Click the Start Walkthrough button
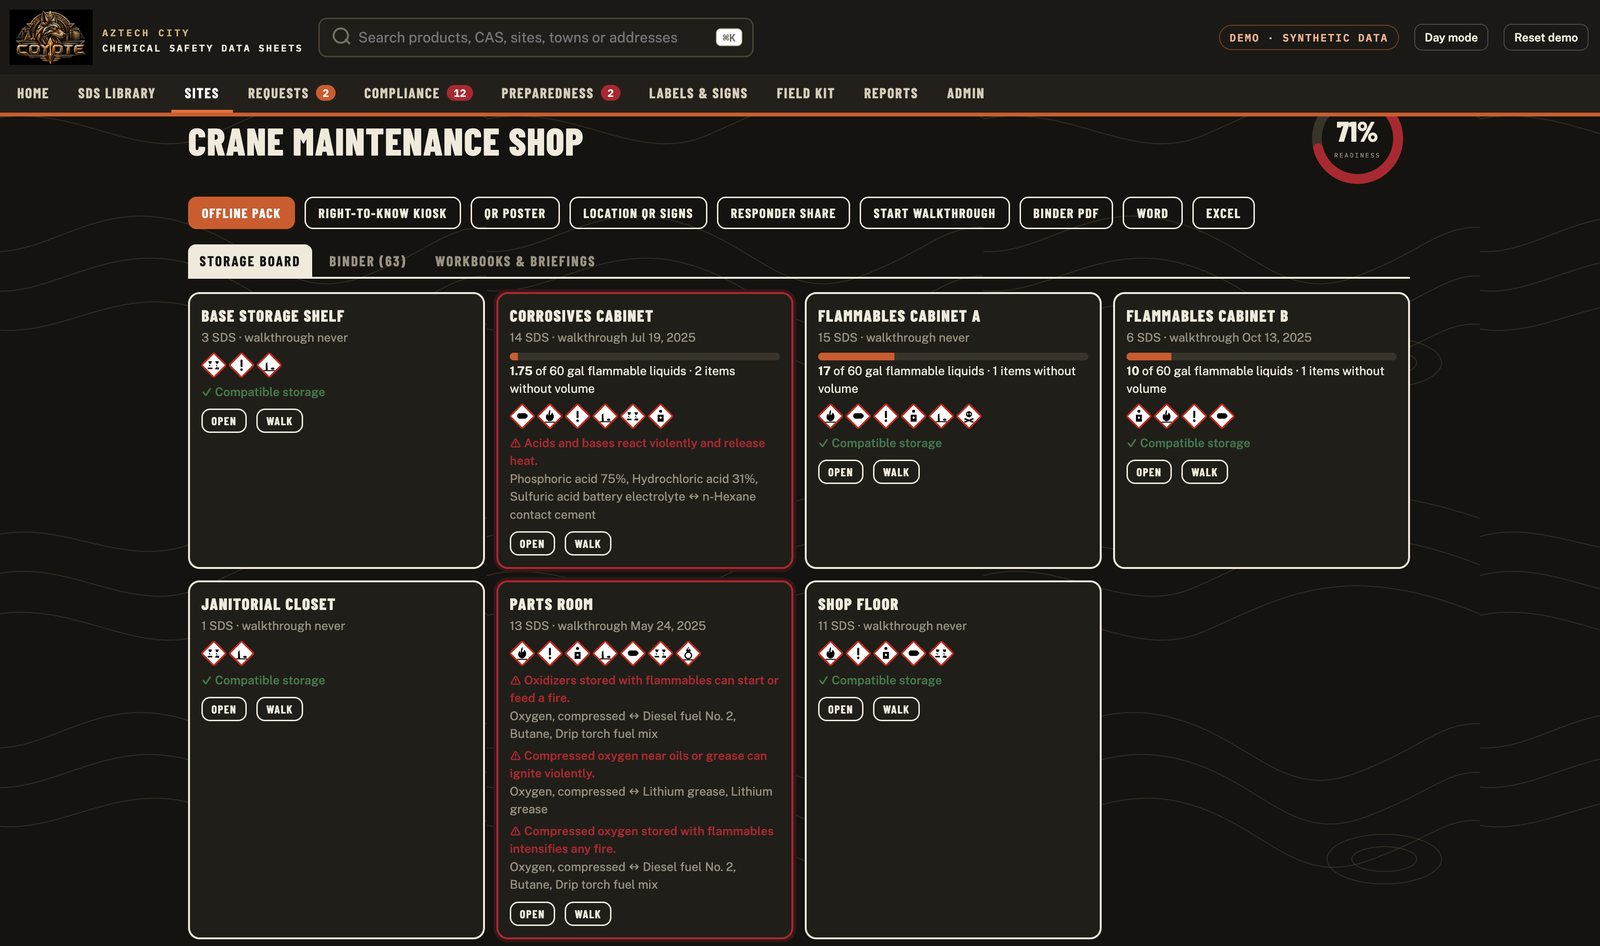The width and height of the screenshot is (1600, 946). 934,213
